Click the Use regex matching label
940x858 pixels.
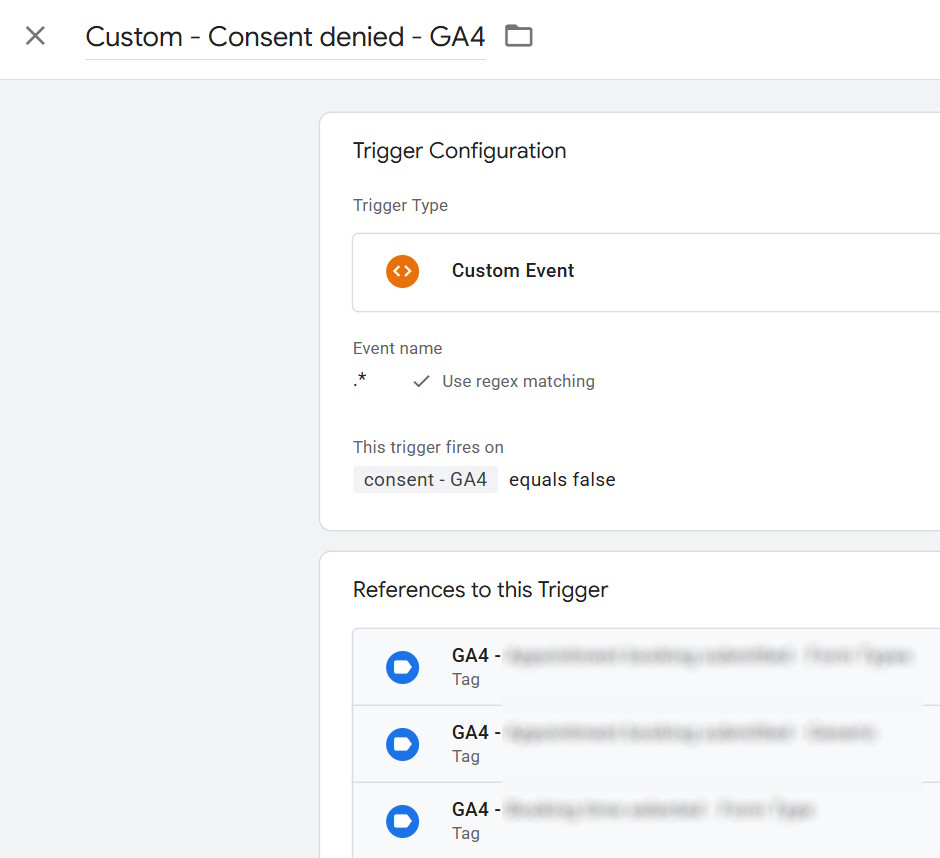tap(519, 381)
